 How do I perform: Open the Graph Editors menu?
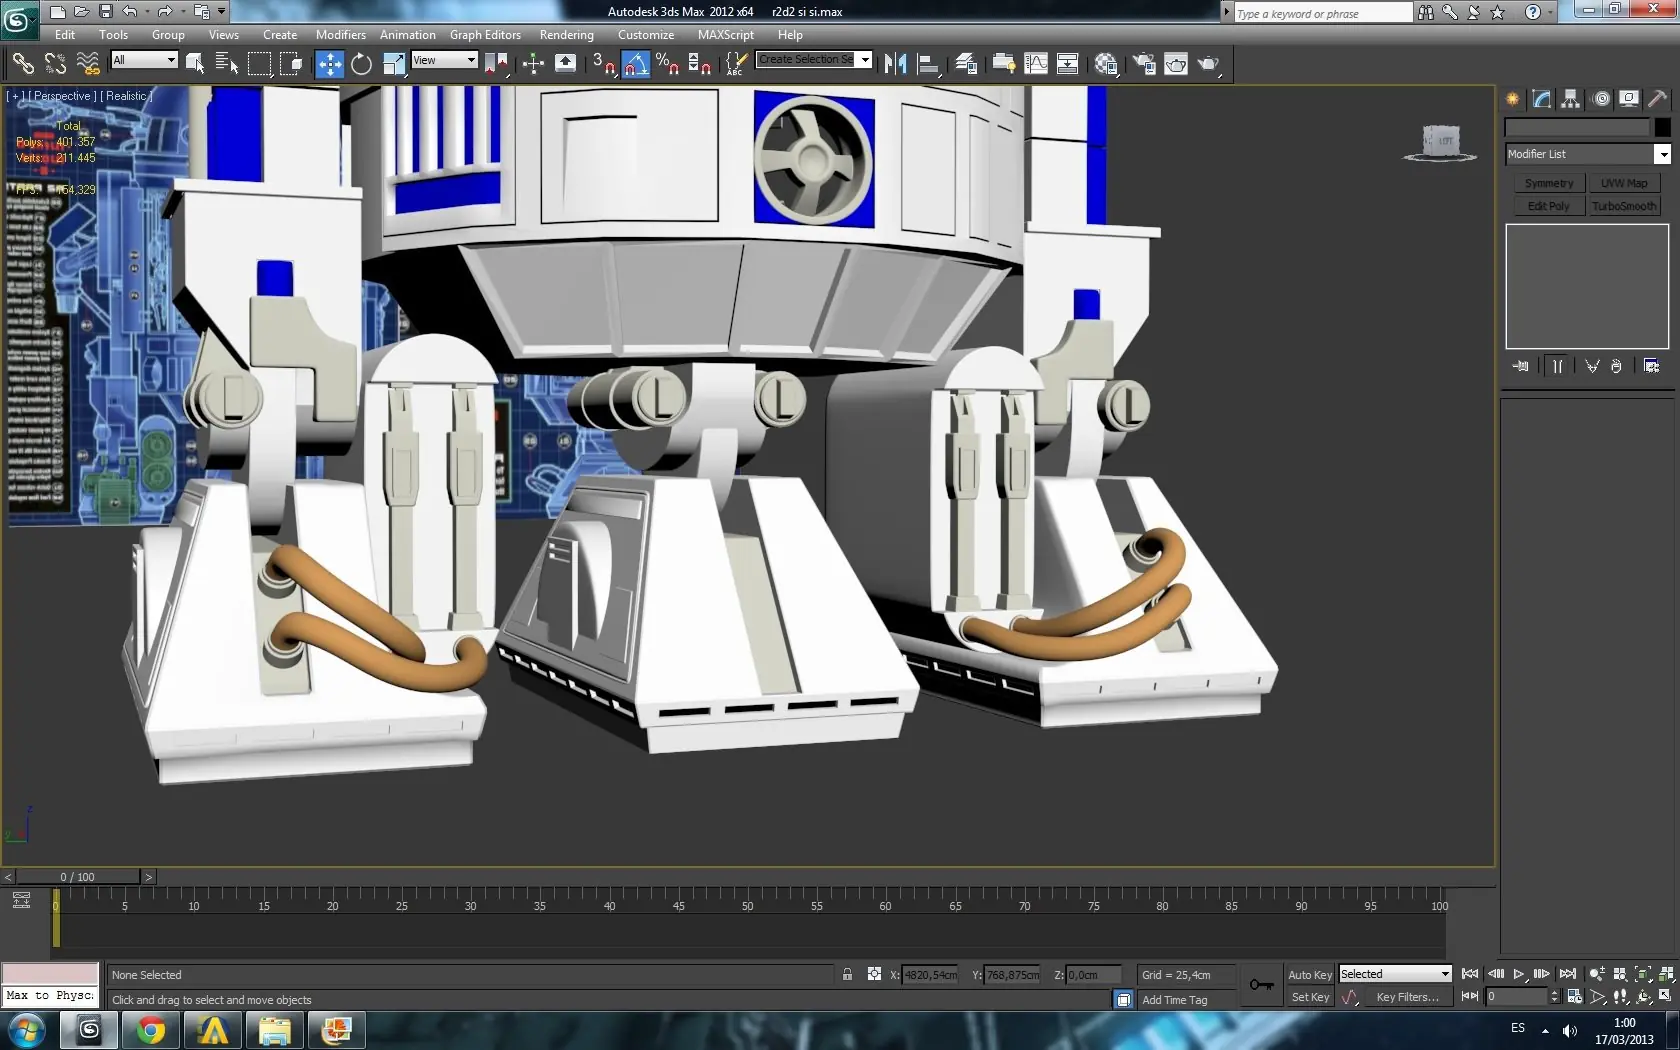(485, 35)
